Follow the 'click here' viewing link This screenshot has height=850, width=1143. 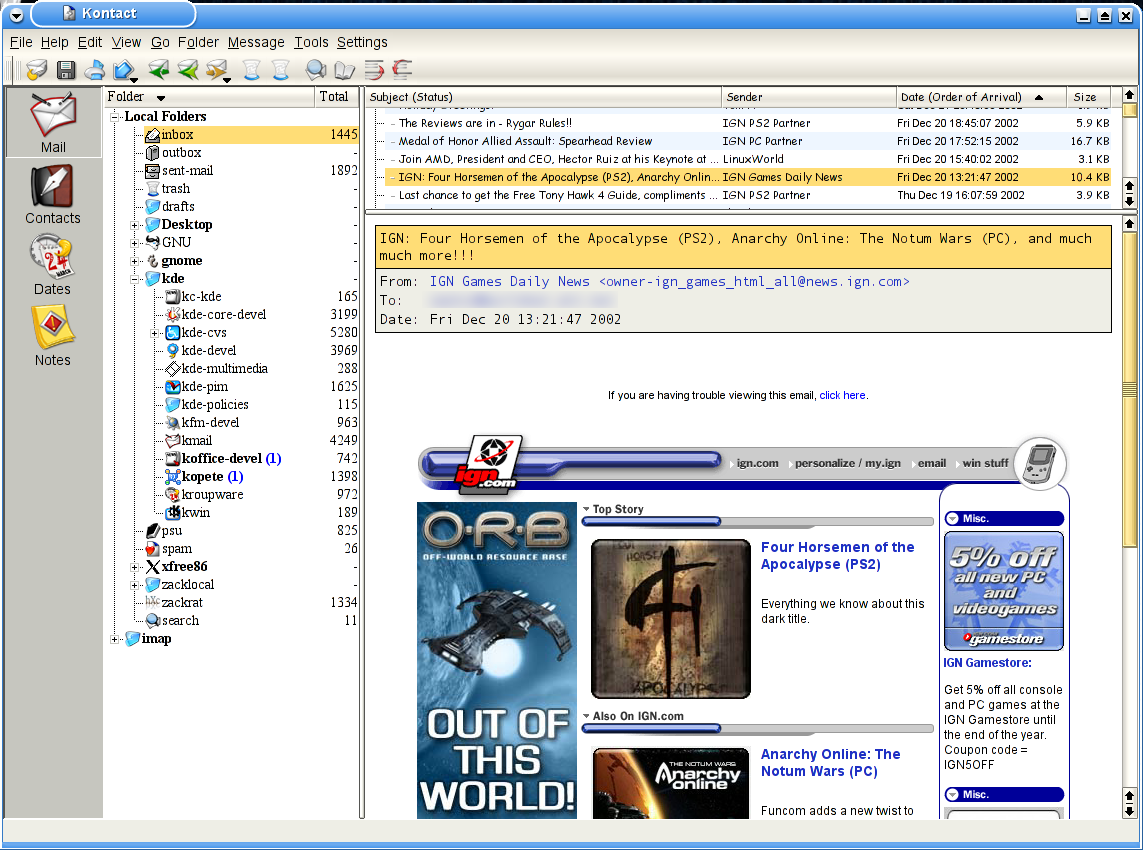point(842,395)
